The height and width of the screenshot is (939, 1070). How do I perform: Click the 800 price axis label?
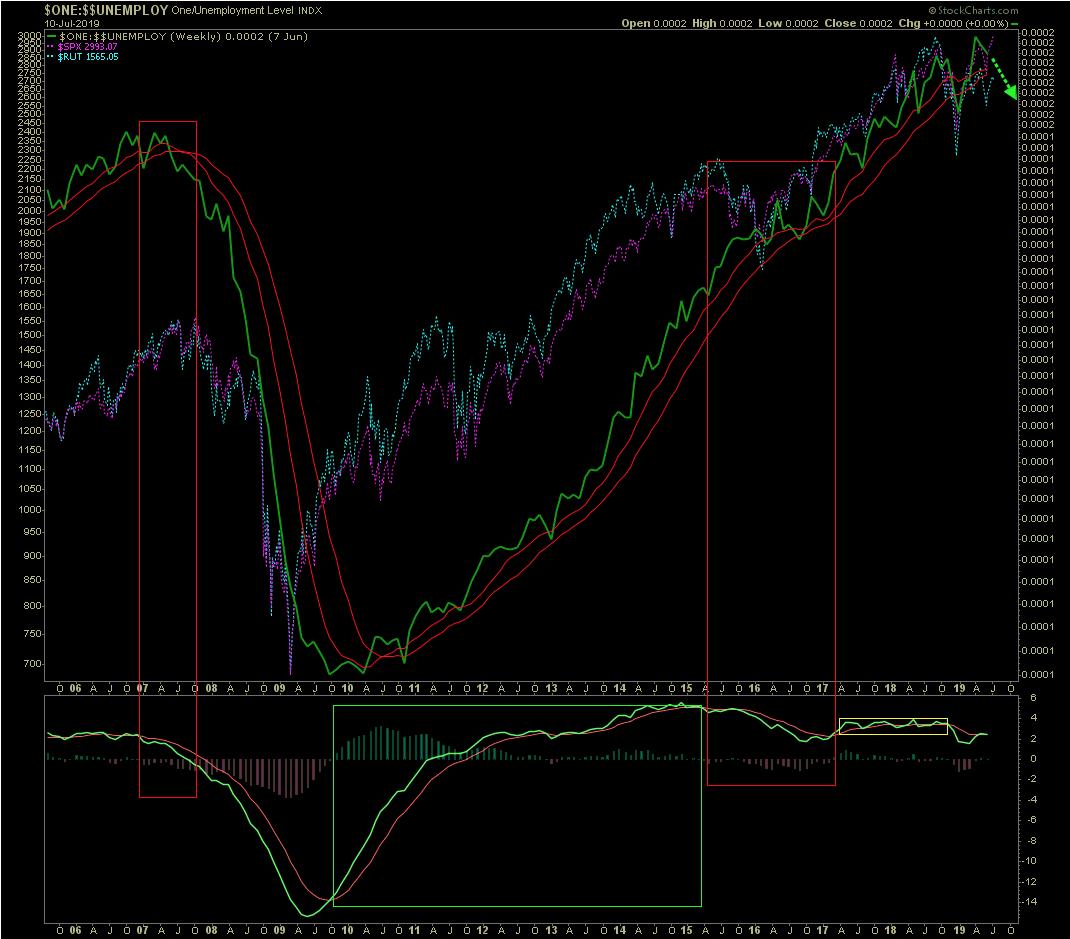coord(33,606)
